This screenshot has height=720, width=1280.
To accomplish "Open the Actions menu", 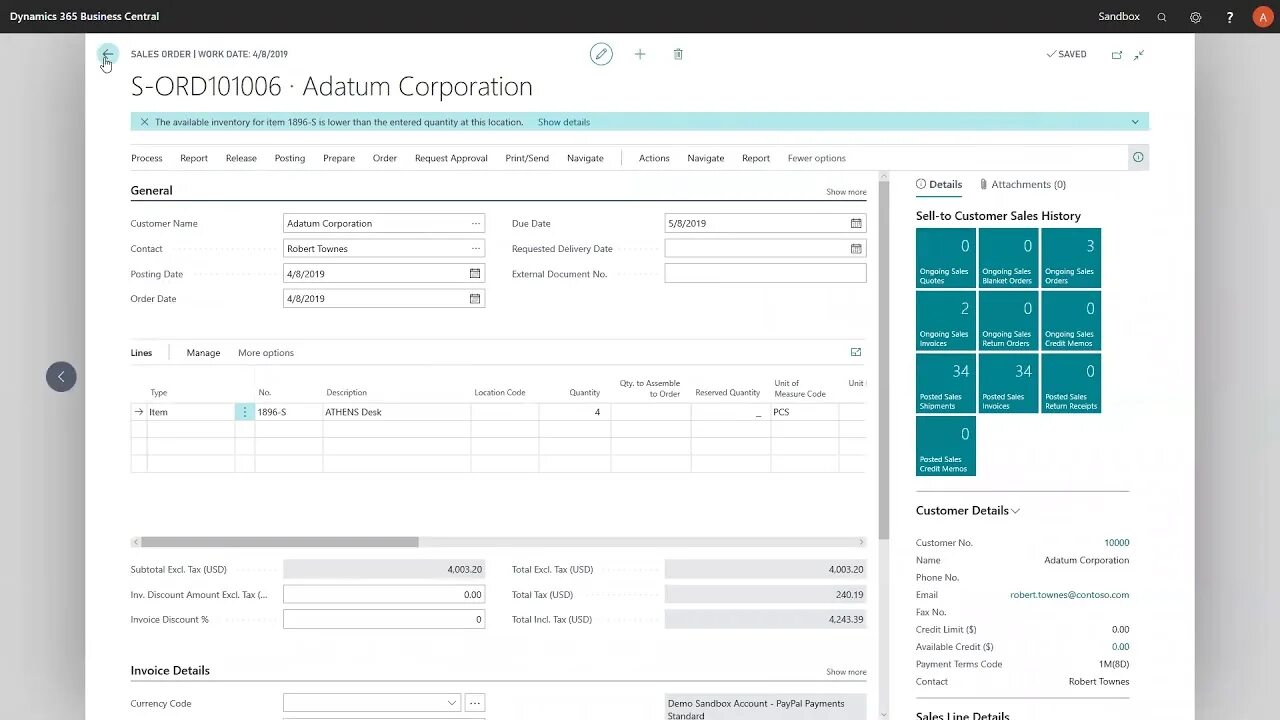I will point(654,158).
